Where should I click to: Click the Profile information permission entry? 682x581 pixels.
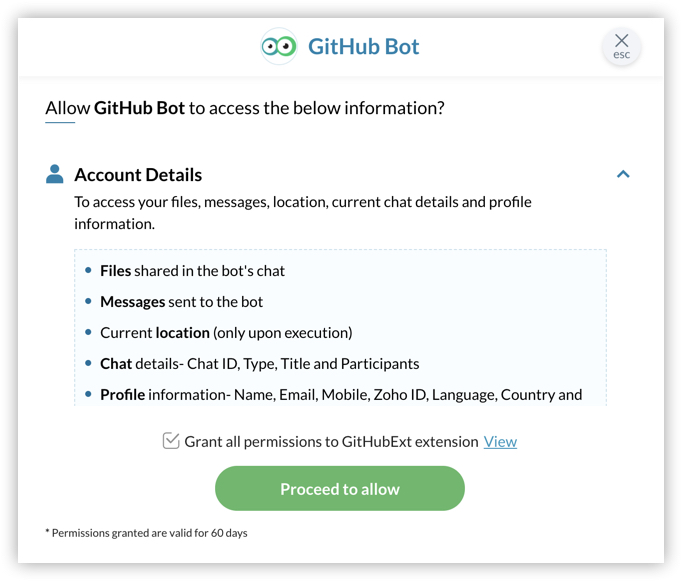pyautogui.click(x=340, y=394)
